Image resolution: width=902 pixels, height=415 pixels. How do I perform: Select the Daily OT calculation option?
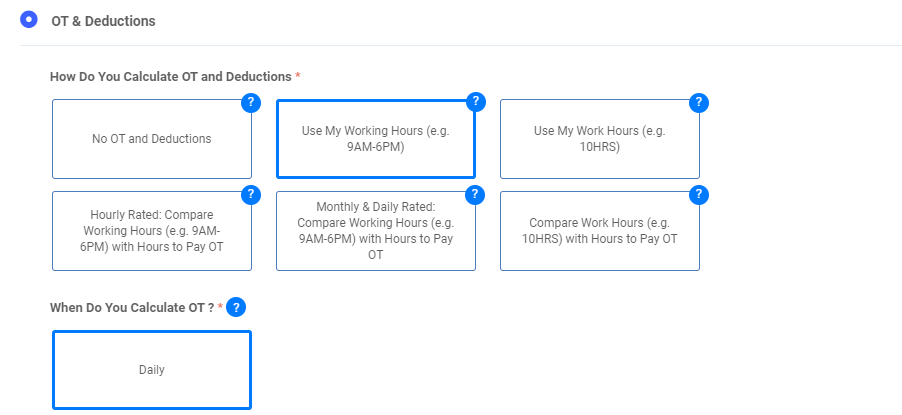point(151,370)
